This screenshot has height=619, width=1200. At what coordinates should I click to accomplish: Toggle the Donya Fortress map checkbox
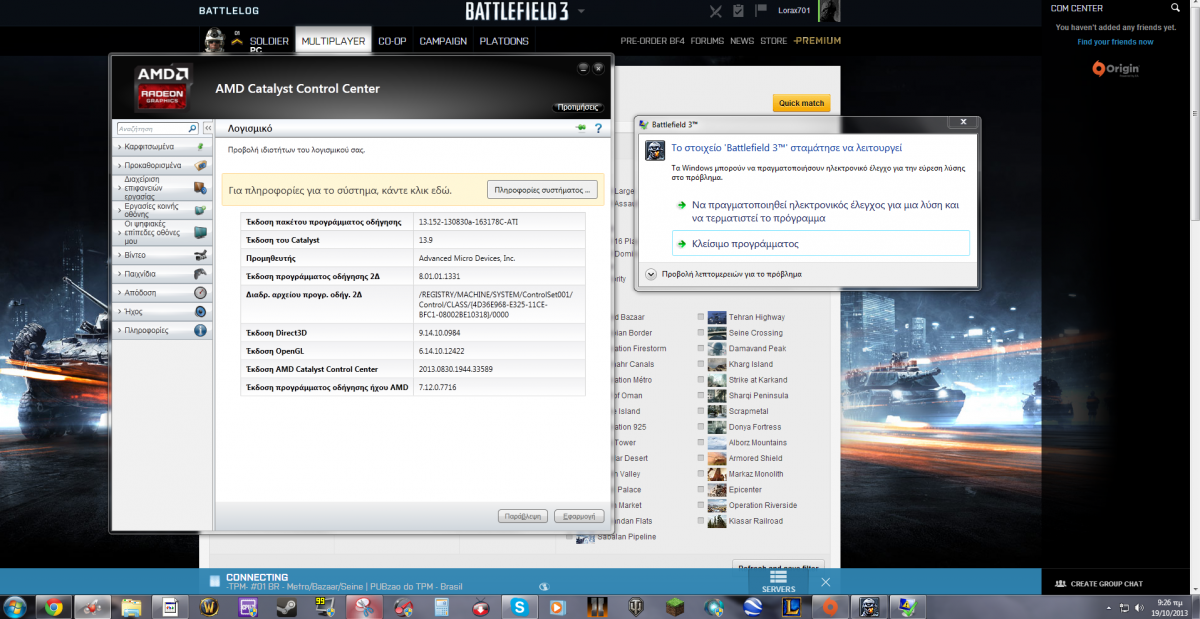coord(701,427)
